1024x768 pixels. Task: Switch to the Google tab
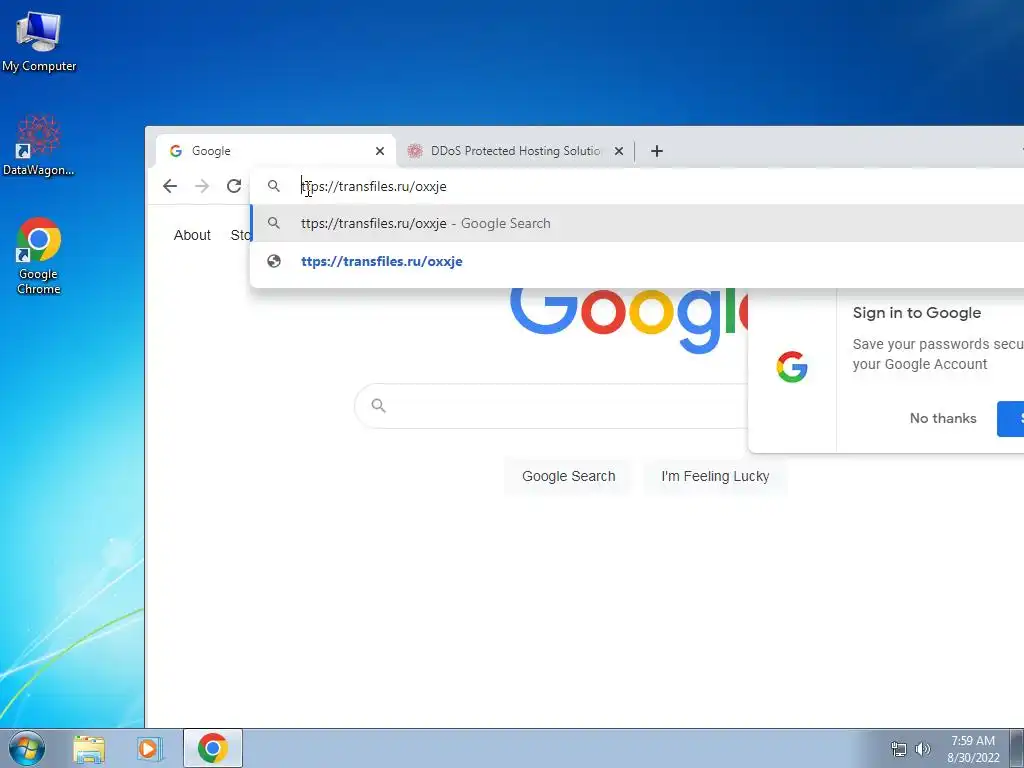point(276,151)
